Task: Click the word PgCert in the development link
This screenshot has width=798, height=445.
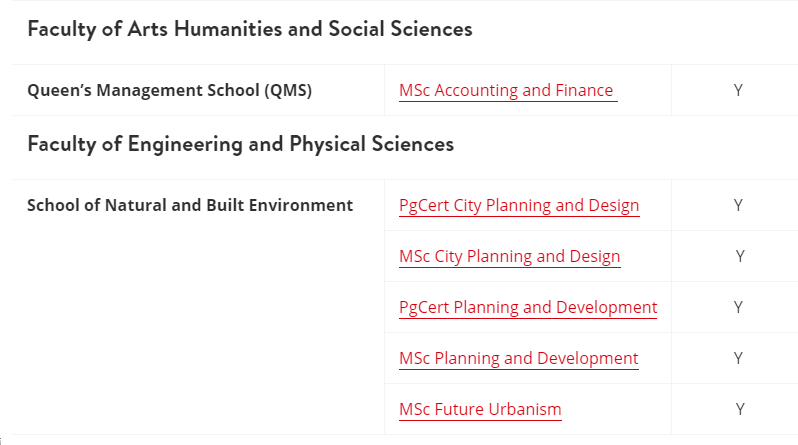Action: click(x=424, y=308)
